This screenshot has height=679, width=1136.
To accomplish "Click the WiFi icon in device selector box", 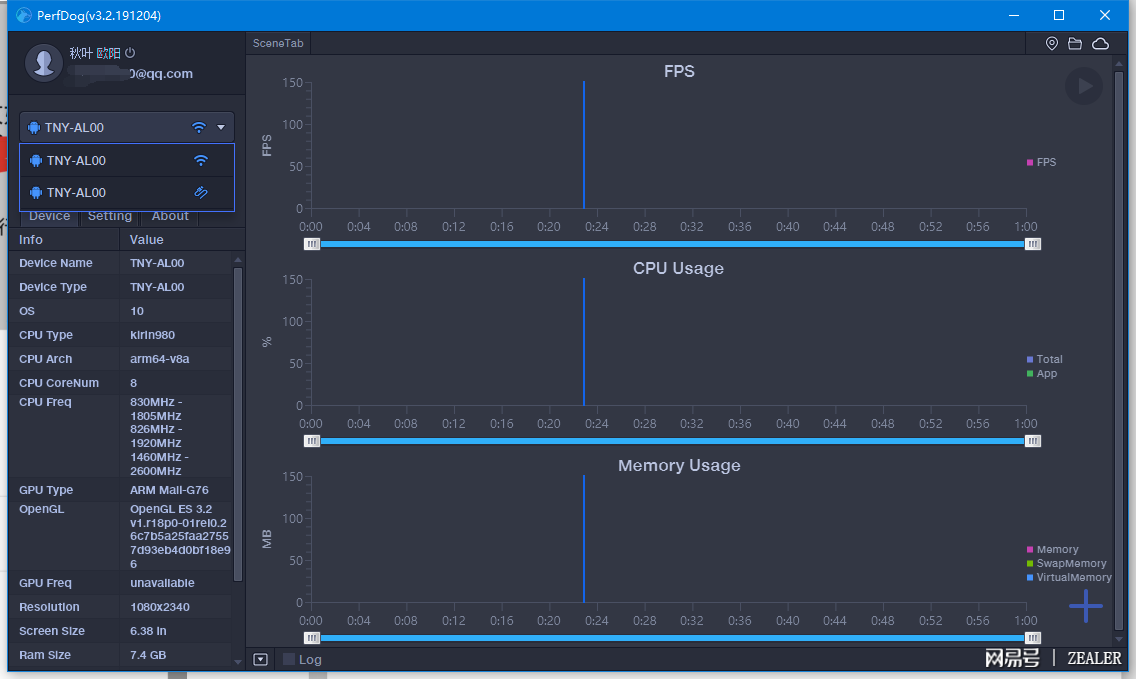I will [199, 128].
